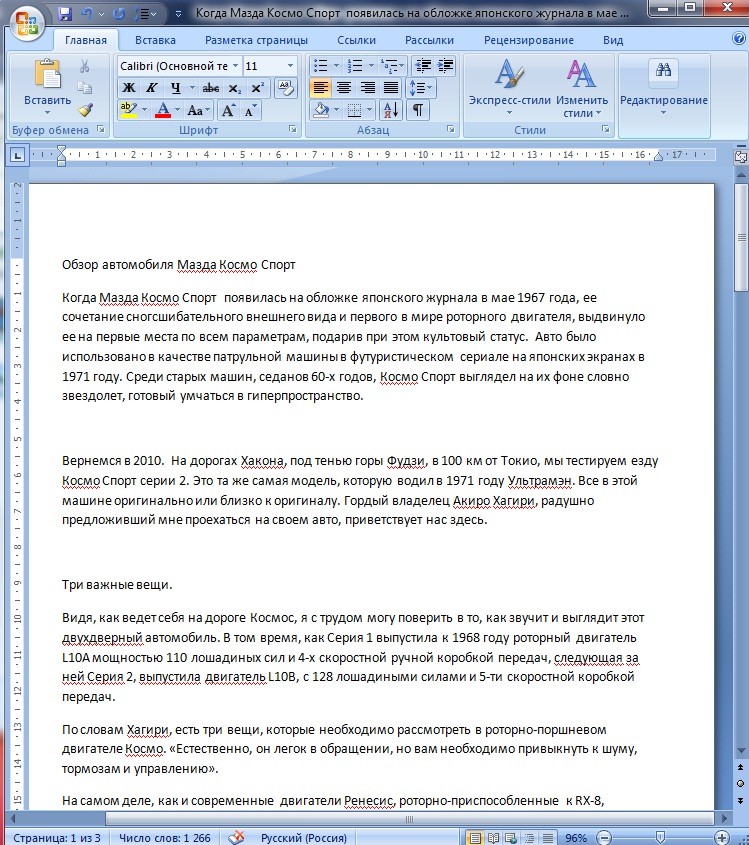
Task: Click 96% zoom level button
Action: click(x=575, y=838)
